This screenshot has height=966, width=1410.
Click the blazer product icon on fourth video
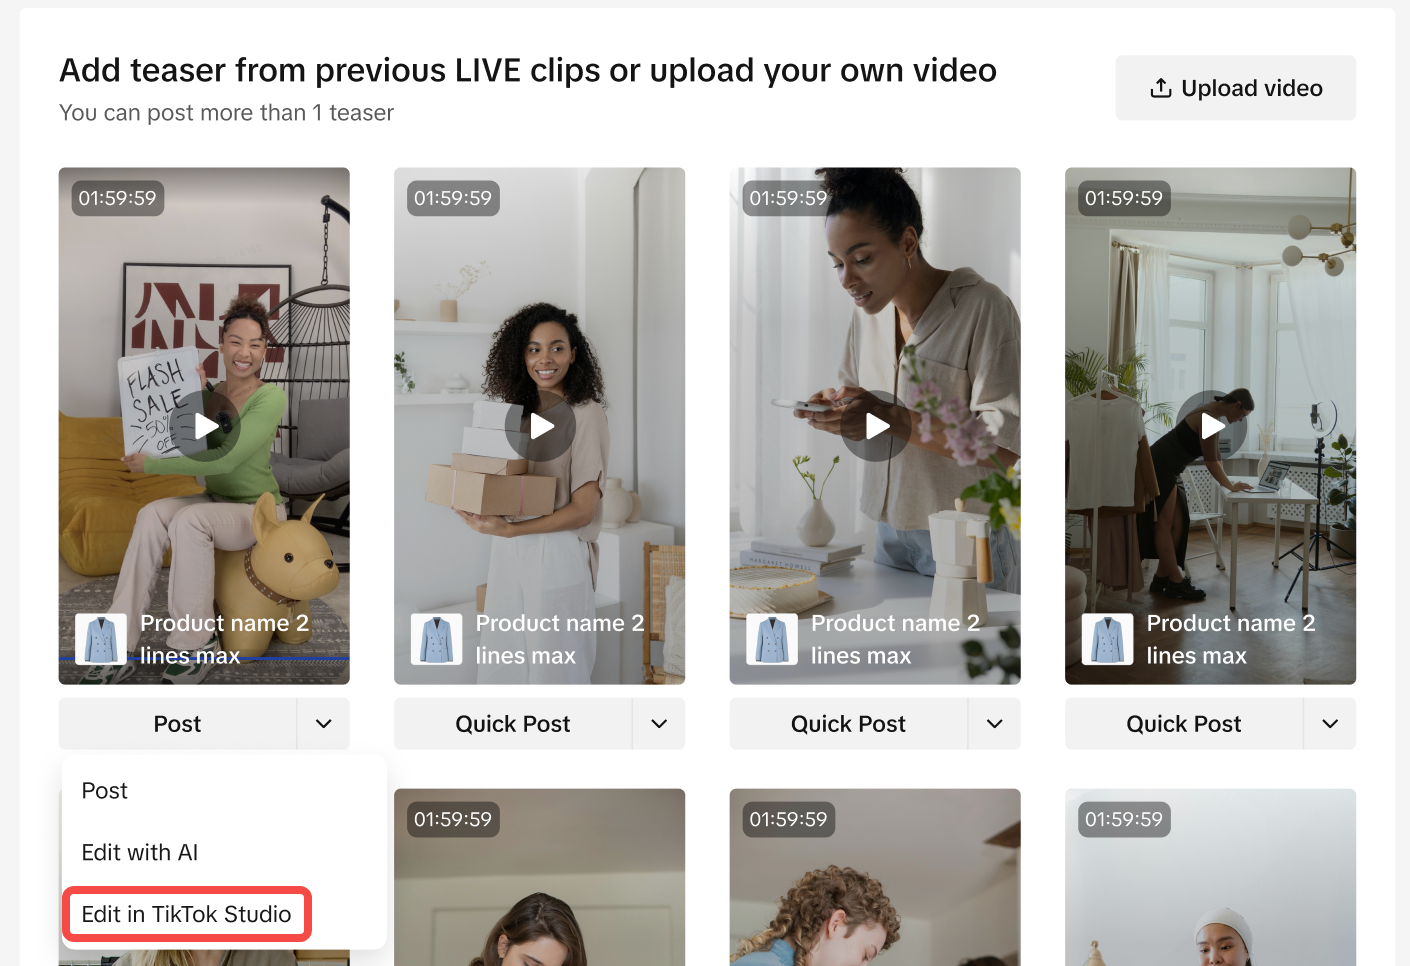pyautogui.click(x=1107, y=639)
